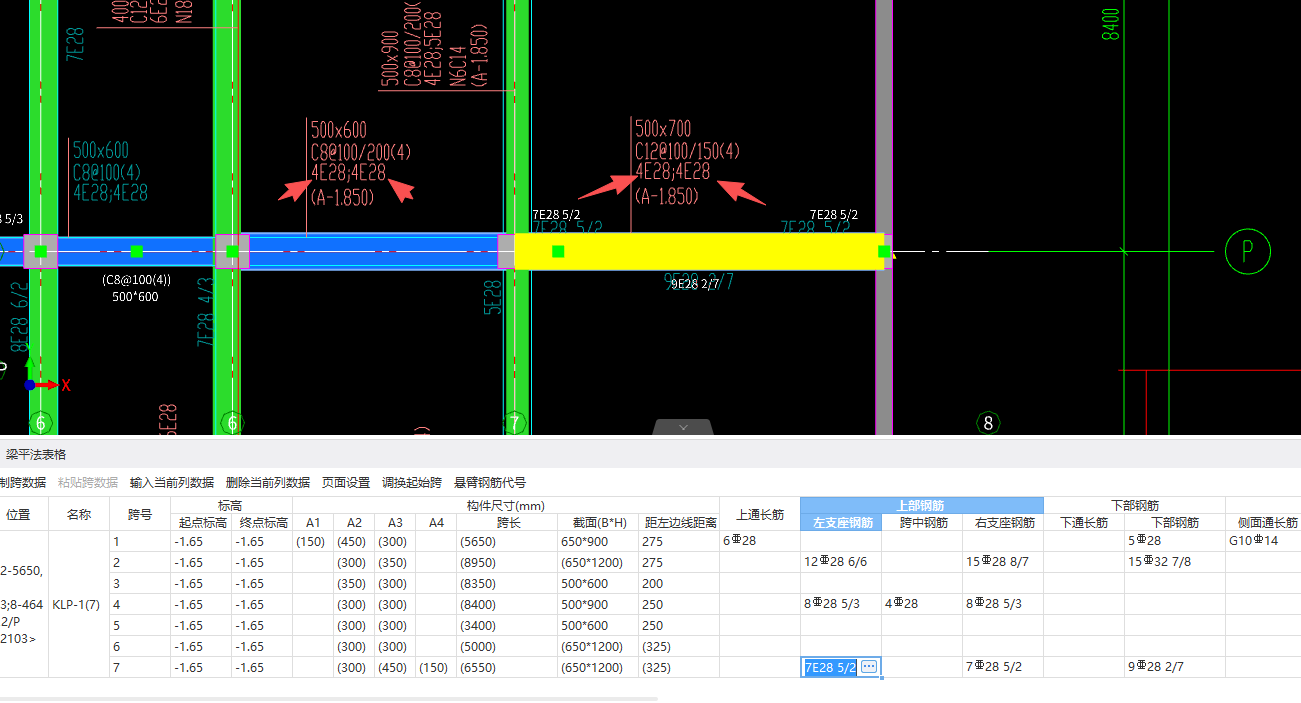Click the 9⌀28 2/7 bottom rebar cell
This screenshot has height=703, width=1301.
(1175, 667)
